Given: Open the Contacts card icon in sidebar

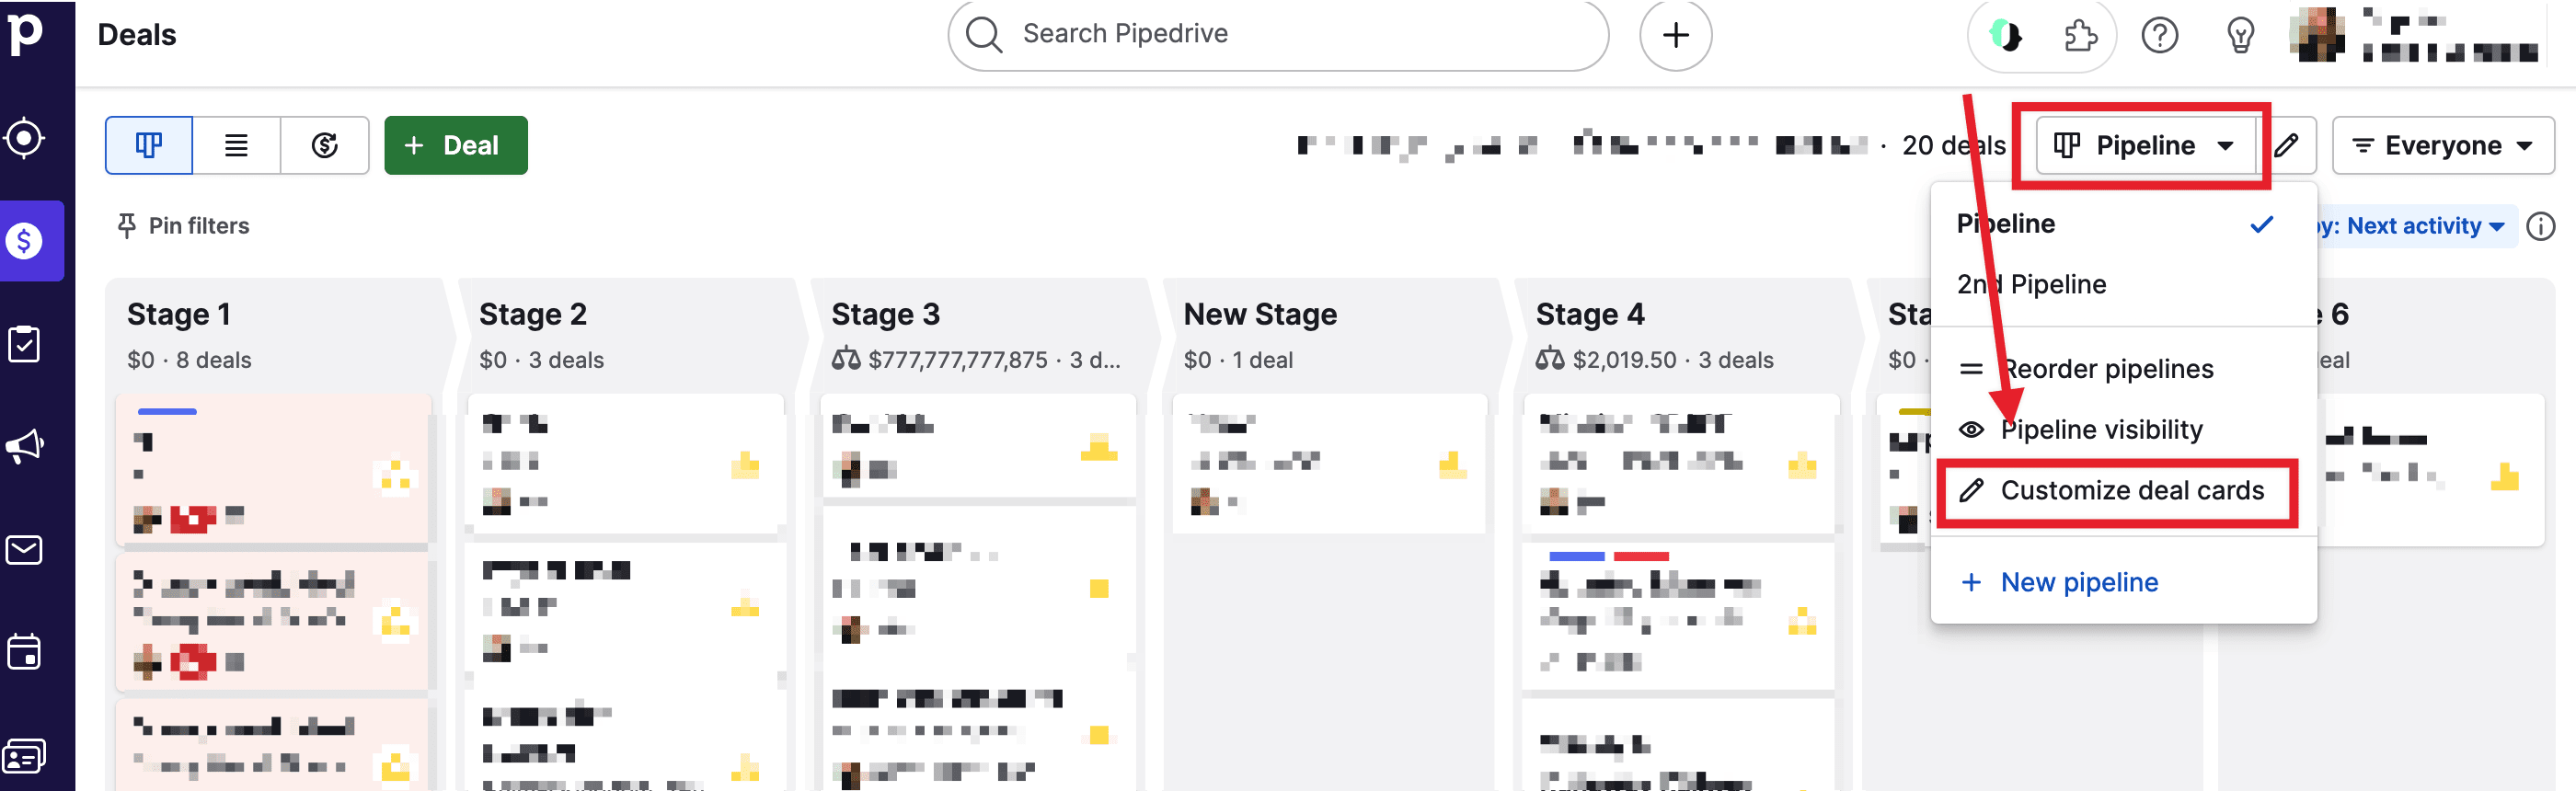Looking at the screenshot, I should (24, 757).
